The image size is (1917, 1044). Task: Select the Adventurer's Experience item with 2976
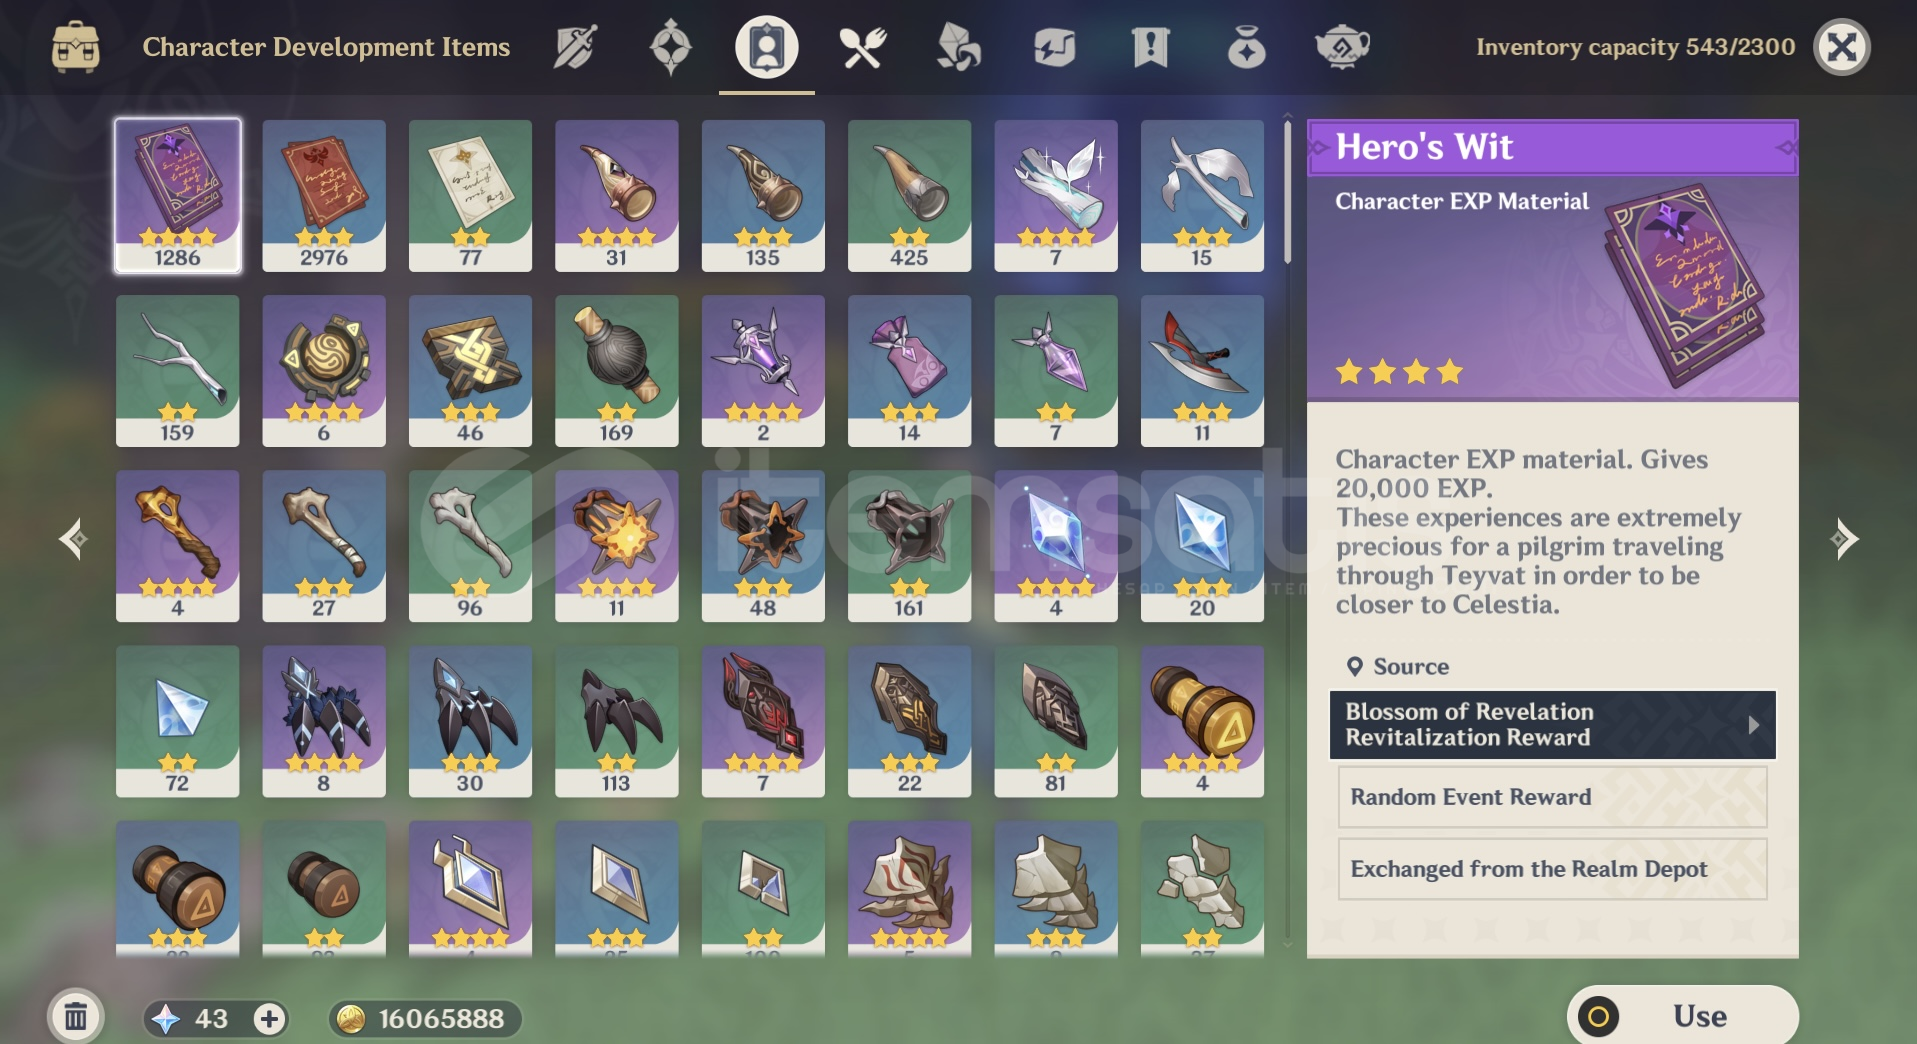point(324,196)
